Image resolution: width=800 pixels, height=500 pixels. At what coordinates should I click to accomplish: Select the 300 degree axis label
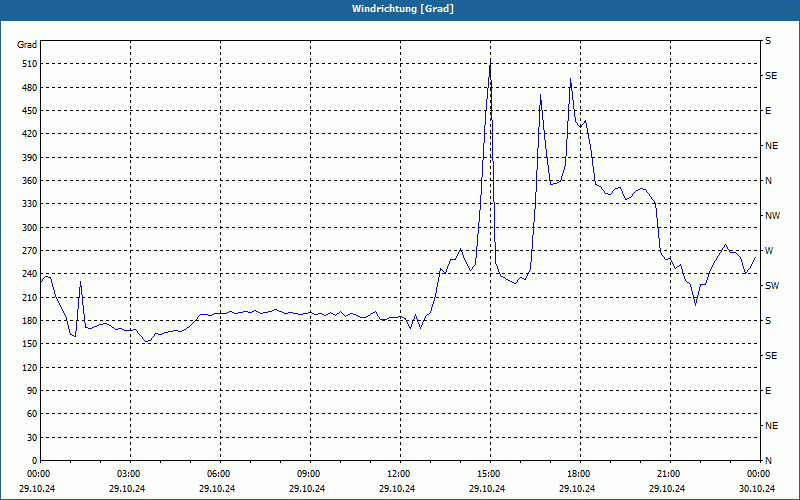(x=30, y=228)
